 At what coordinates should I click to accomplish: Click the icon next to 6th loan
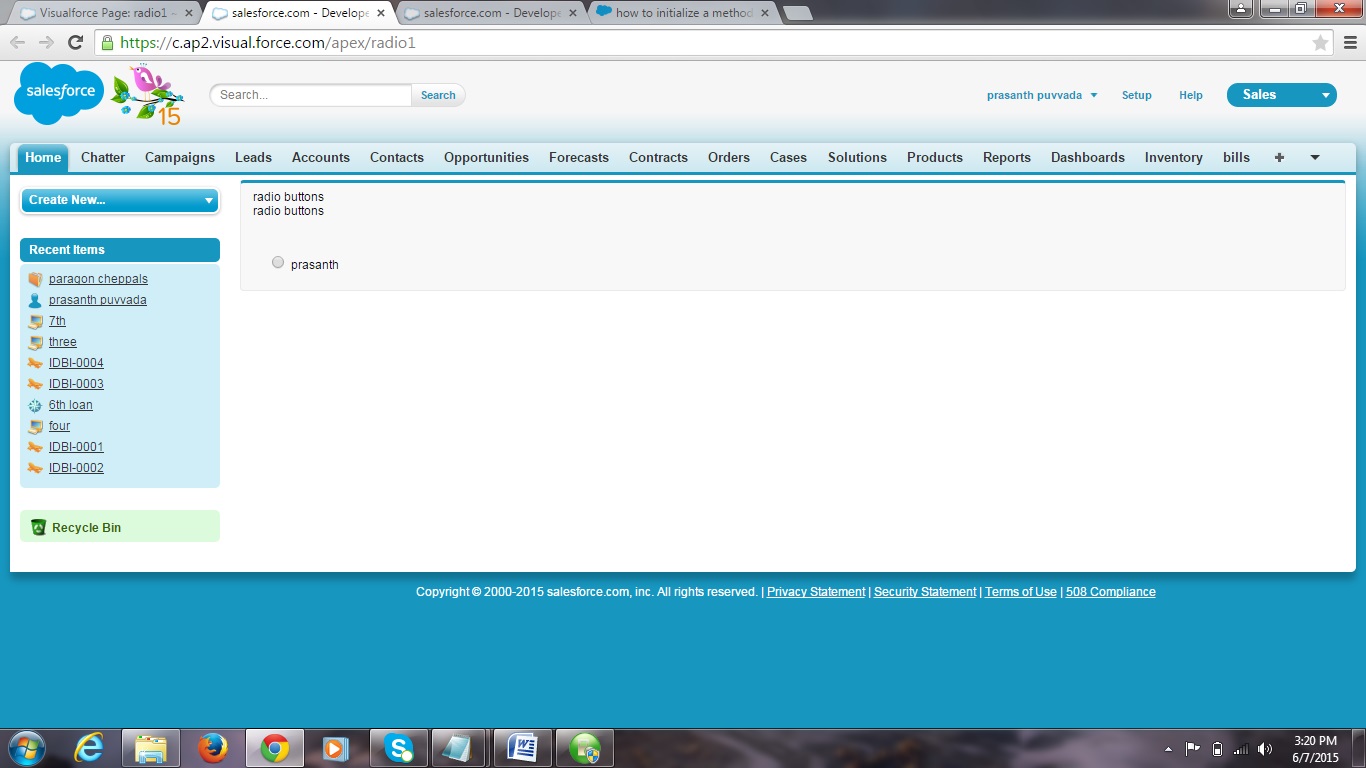coord(36,405)
